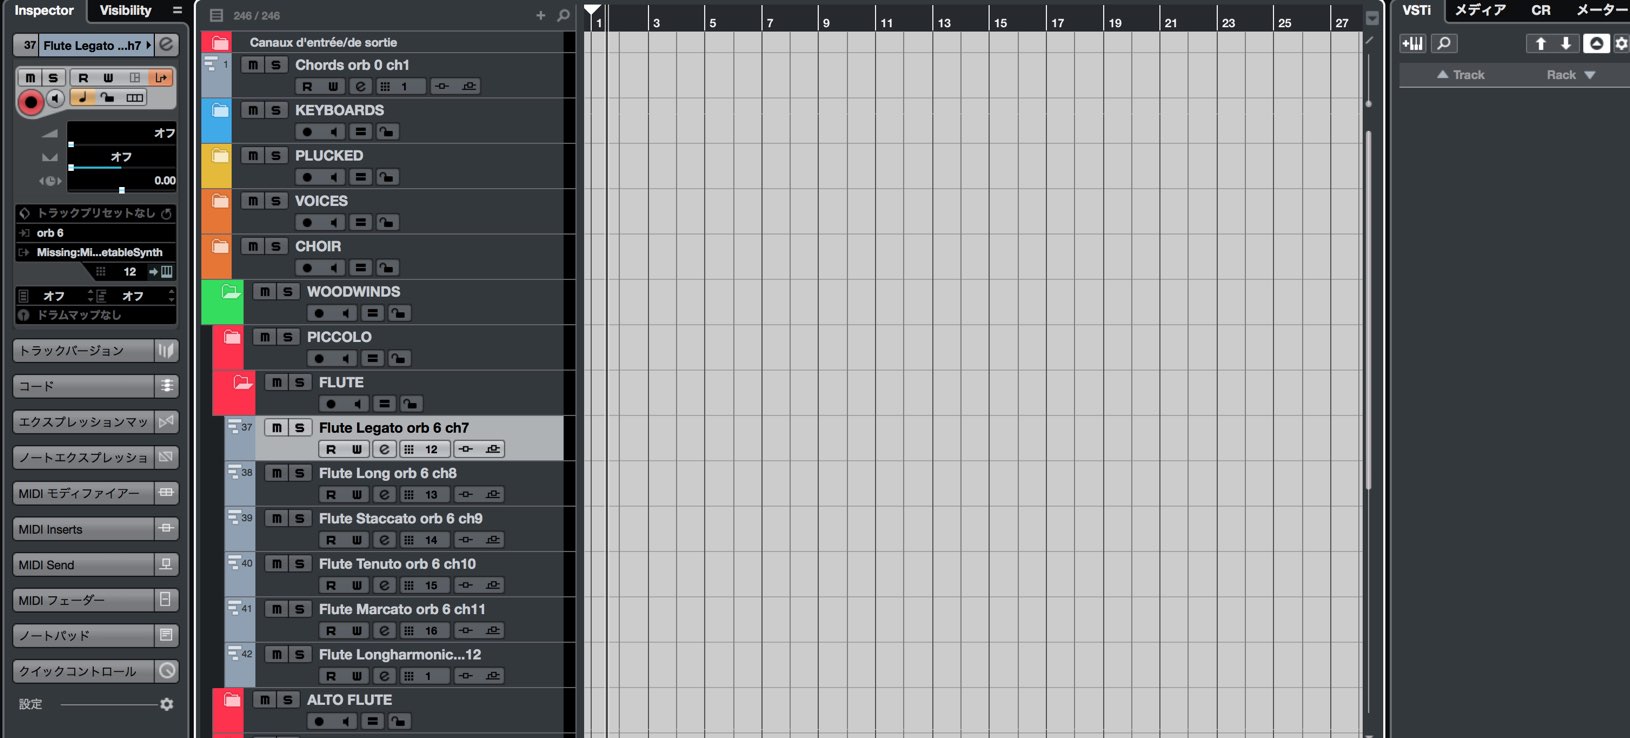Enable read automation on Flute Tenuto track
This screenshot has width=1630, height=738.
pos(331,585)
